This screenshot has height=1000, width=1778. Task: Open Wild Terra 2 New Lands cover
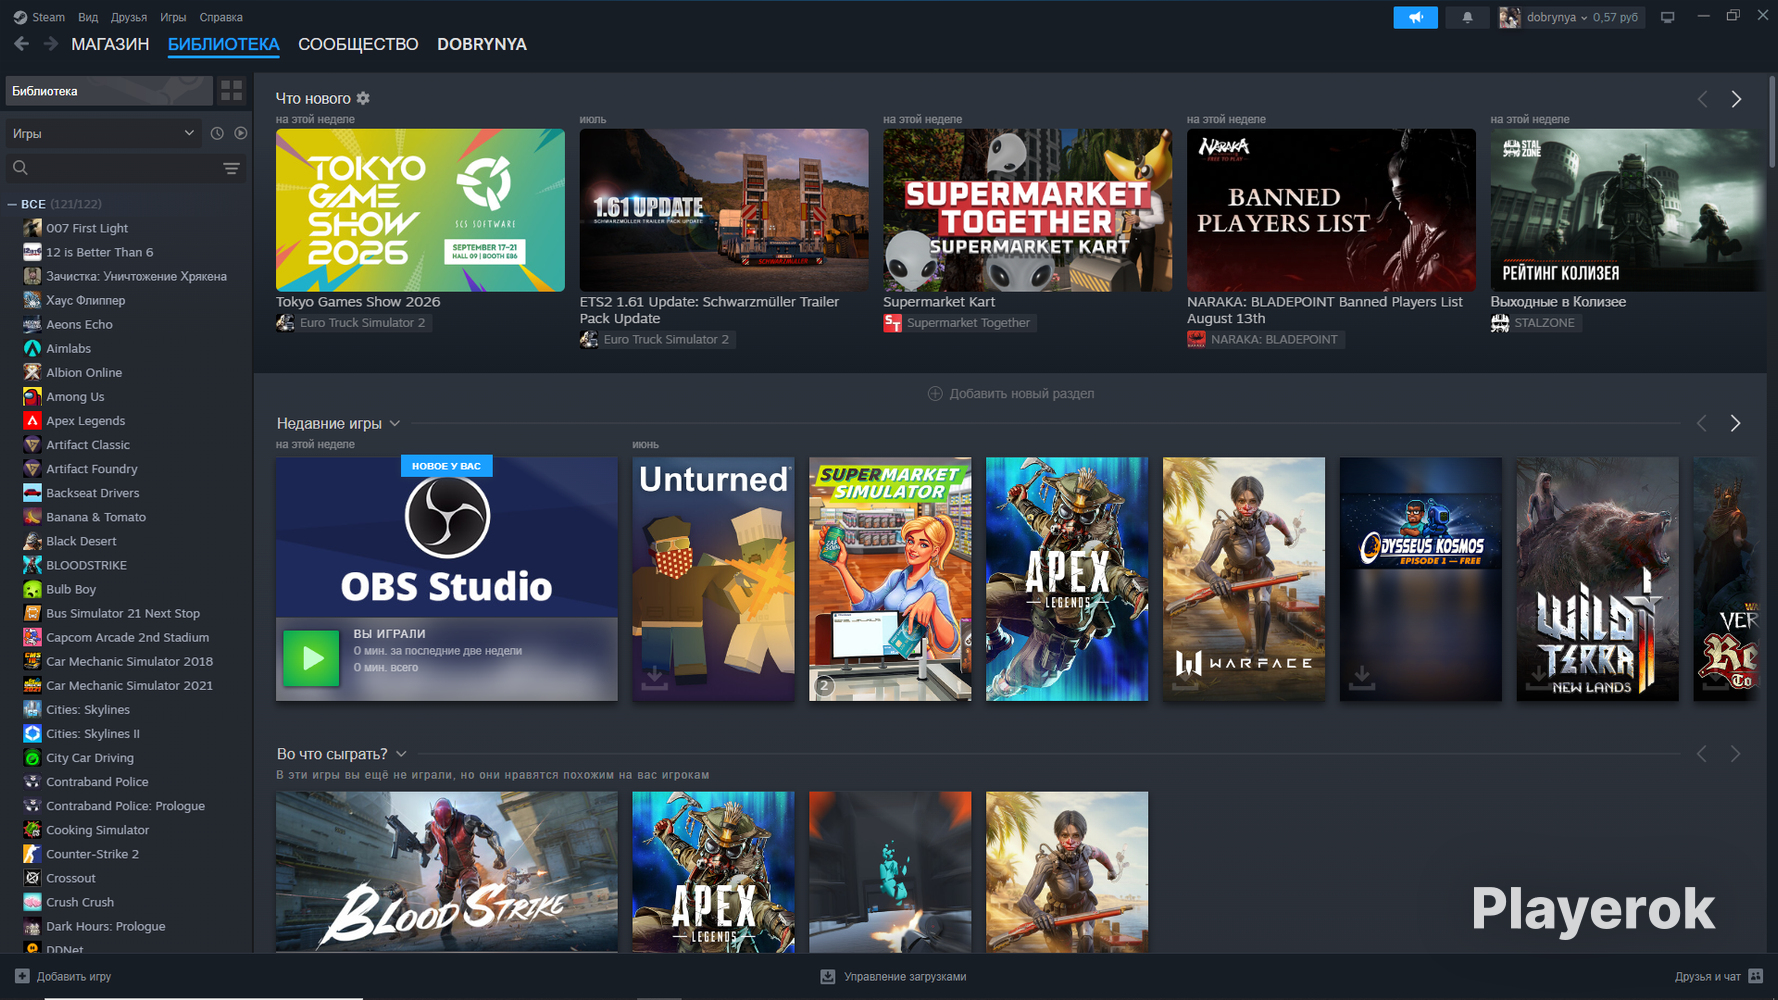(x=1598, y=579)
